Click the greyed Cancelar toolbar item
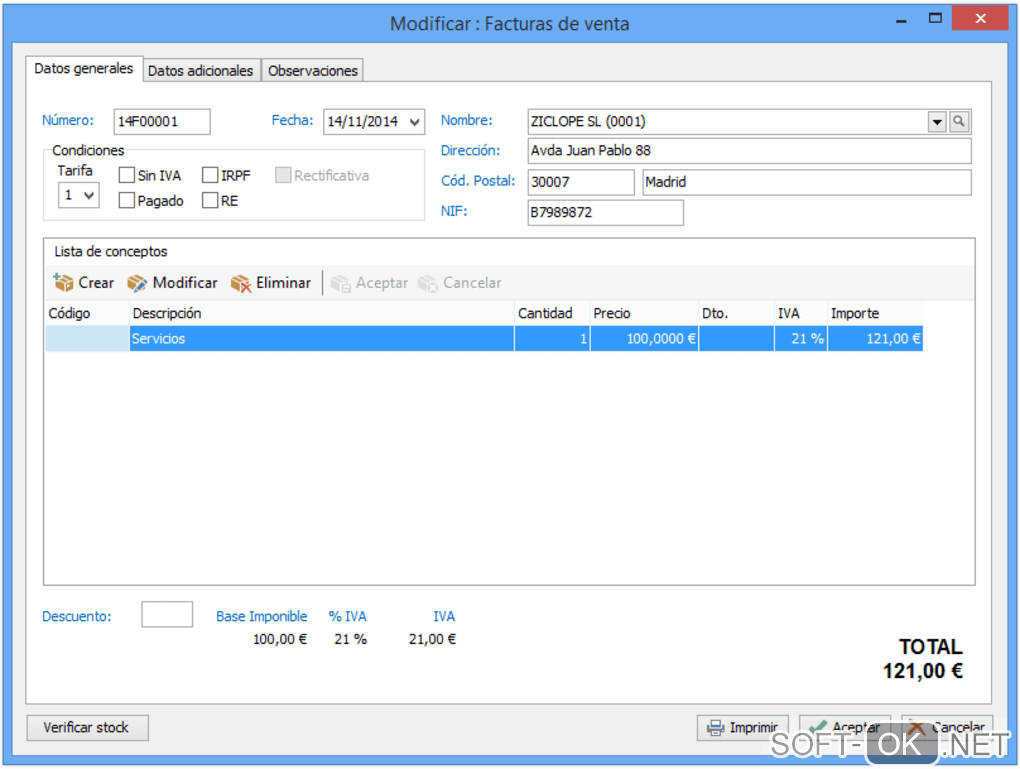Image resolution: width=1020 pixels, height=769 pixels. [x=460, y=283]
